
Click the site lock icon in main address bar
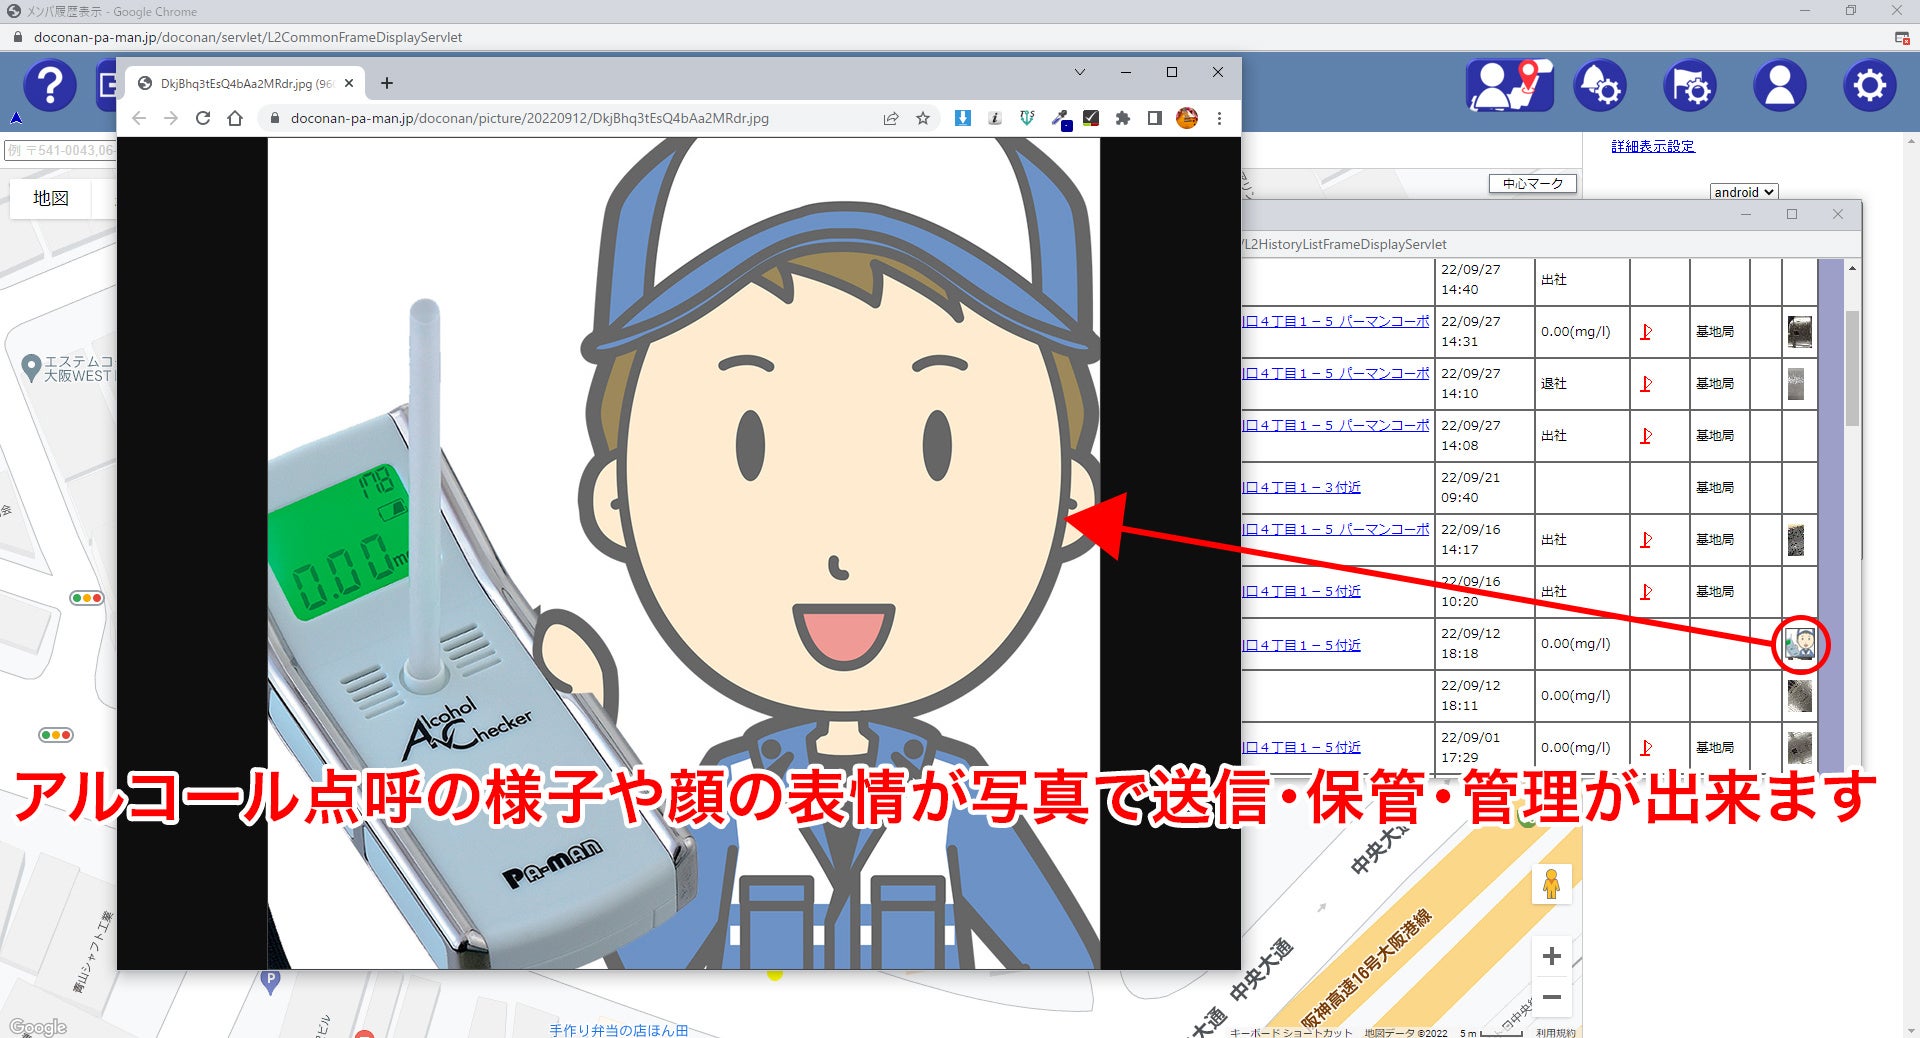tap(17, 37)
